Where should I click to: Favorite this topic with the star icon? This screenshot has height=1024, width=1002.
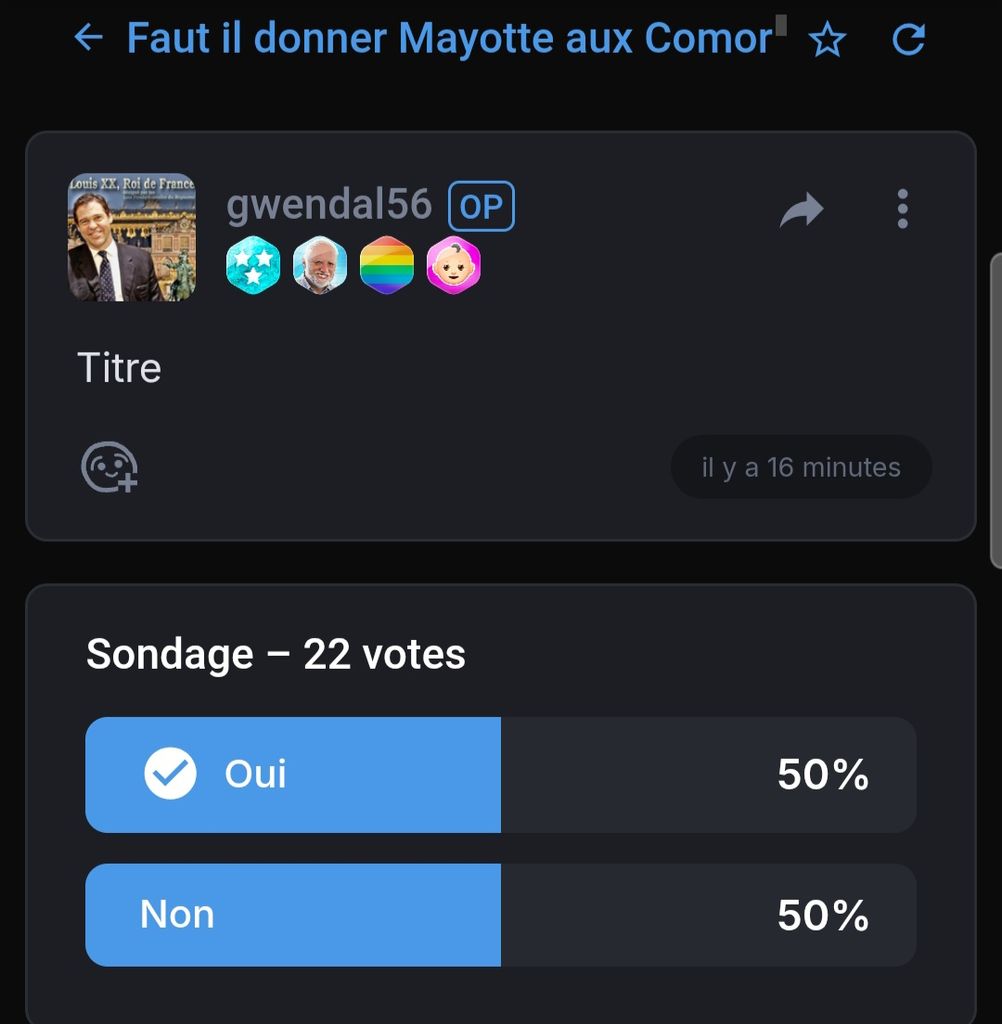pos(827,39)
